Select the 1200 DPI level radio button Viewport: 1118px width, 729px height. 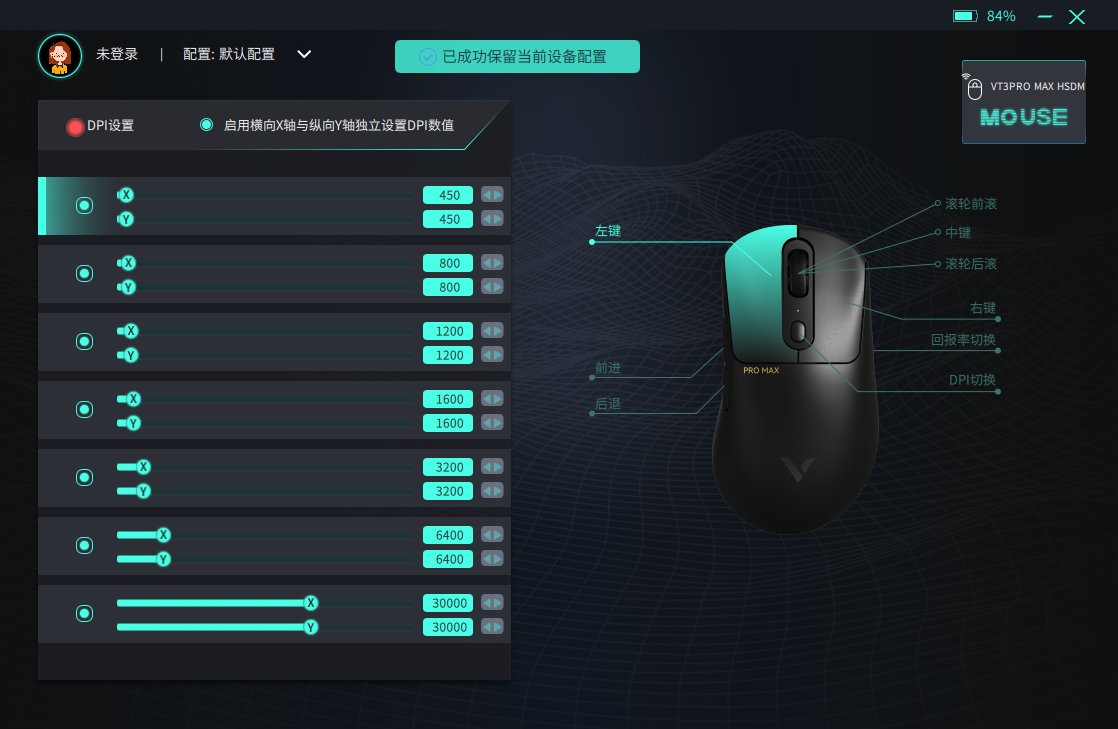84,342
